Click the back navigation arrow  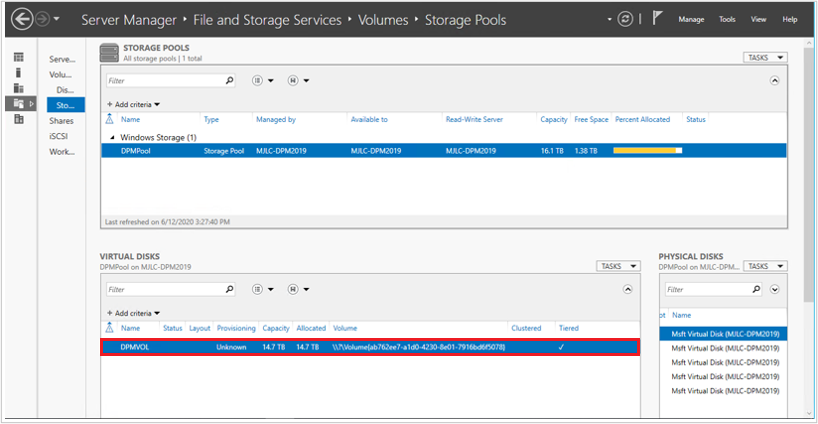point(19,19)
